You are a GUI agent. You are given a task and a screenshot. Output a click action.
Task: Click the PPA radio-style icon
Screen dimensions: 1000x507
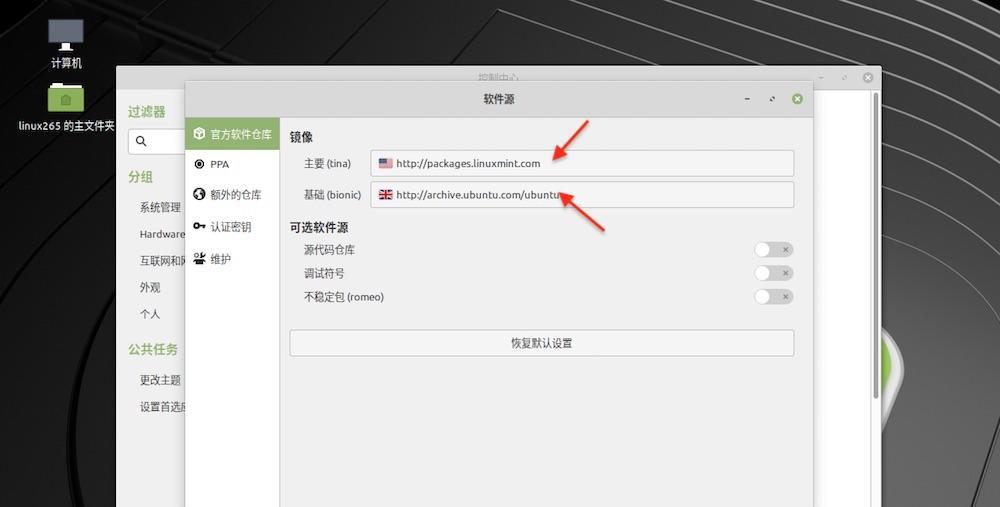click(199, 164)
